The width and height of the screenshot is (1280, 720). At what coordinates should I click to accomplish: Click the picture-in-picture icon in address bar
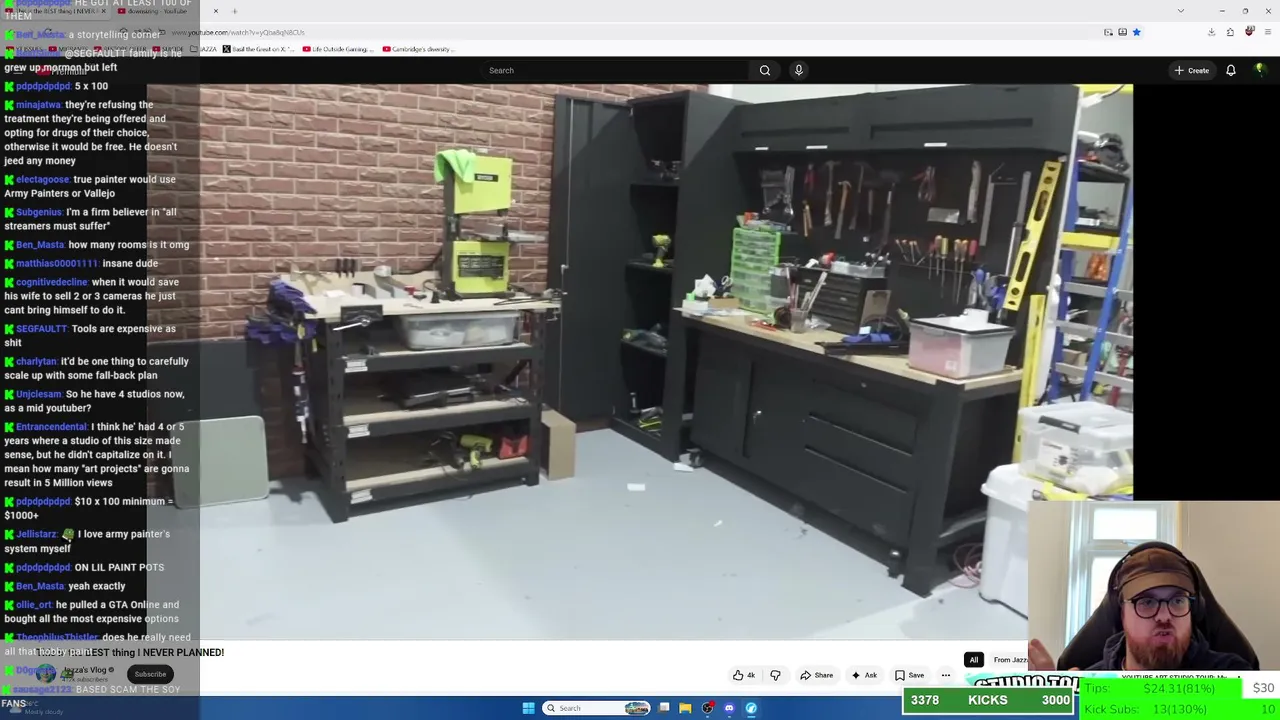click(1108, 32)
